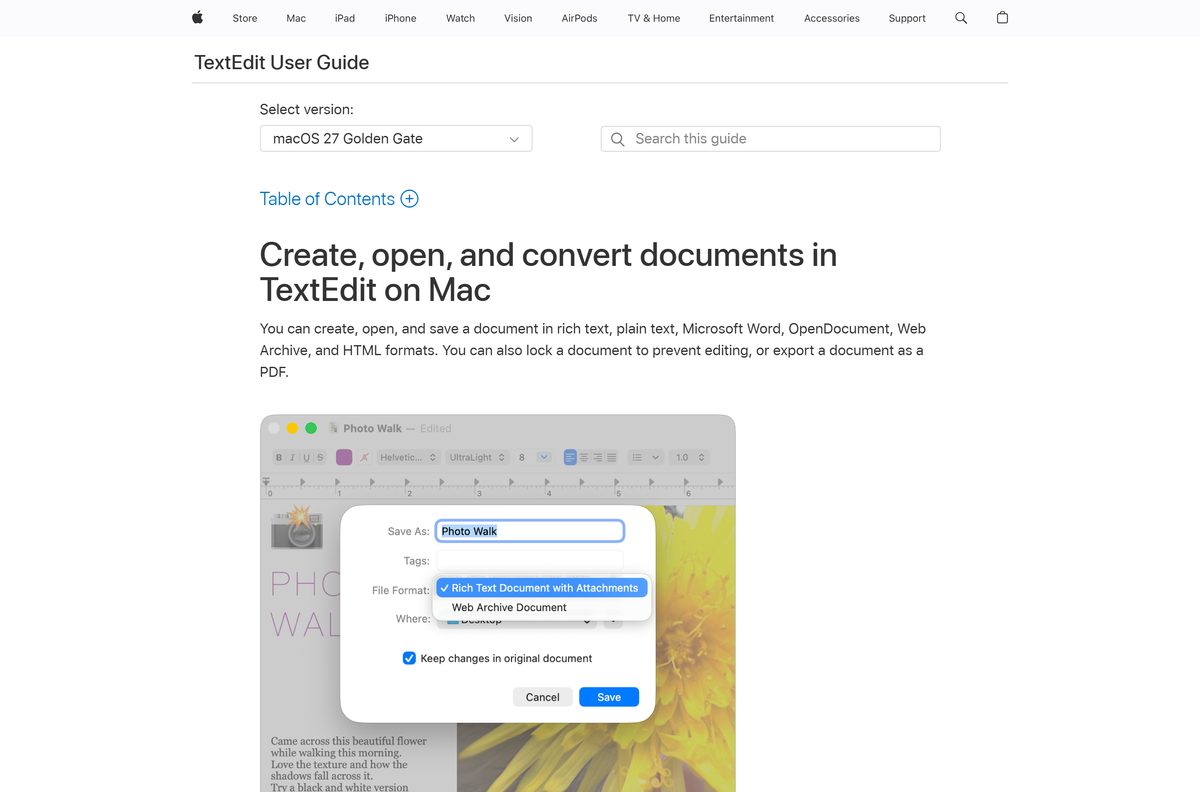Click the Save button in dialog
This screenshot has width=1200, height=792.
click(609, 697)
